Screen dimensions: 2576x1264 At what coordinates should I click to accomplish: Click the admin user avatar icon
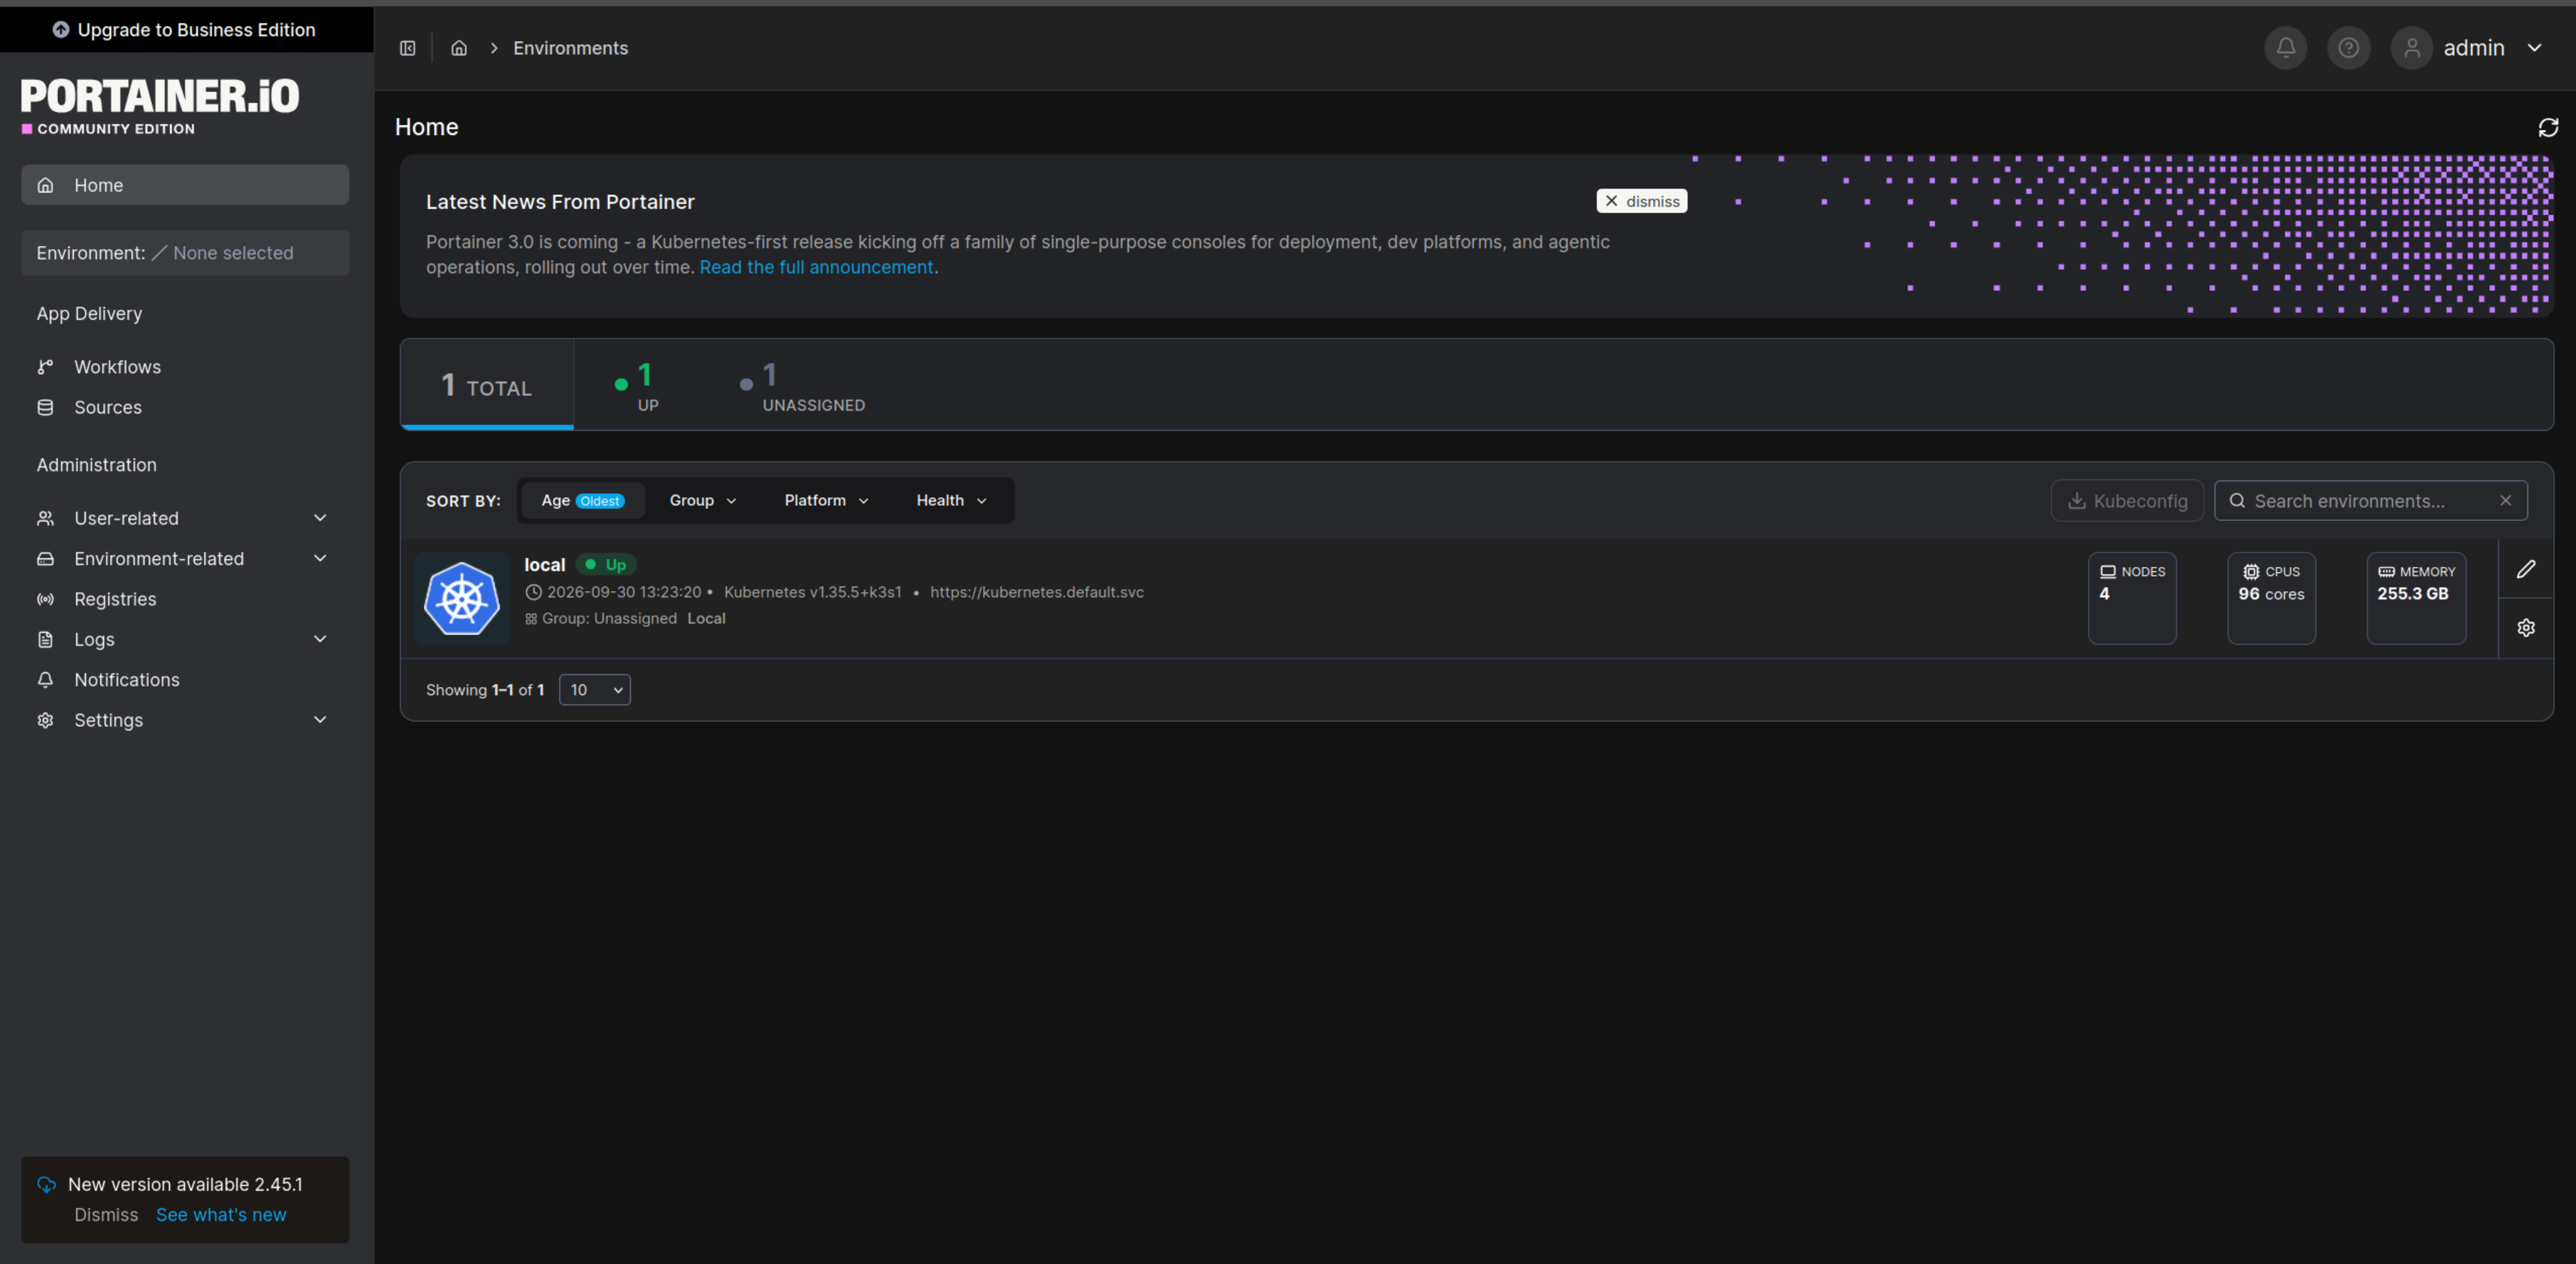pos(2412,48)
